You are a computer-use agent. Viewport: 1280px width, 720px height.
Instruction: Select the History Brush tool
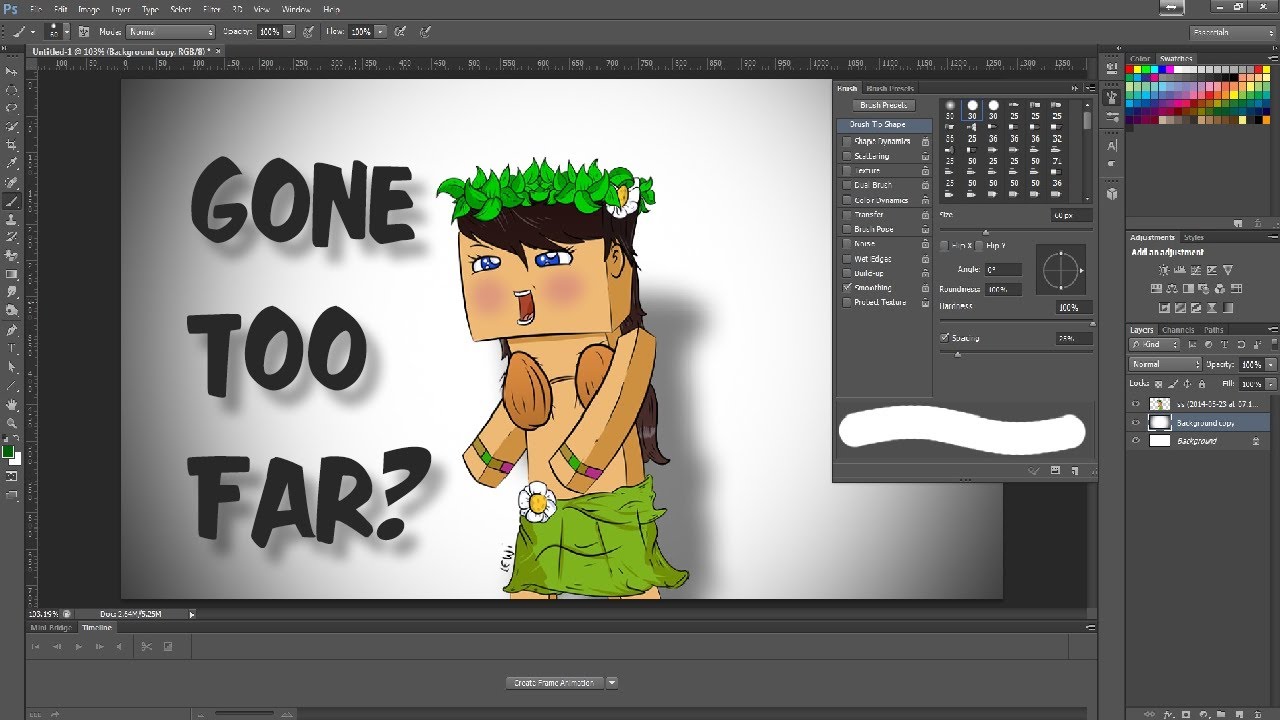click(12, 237)
